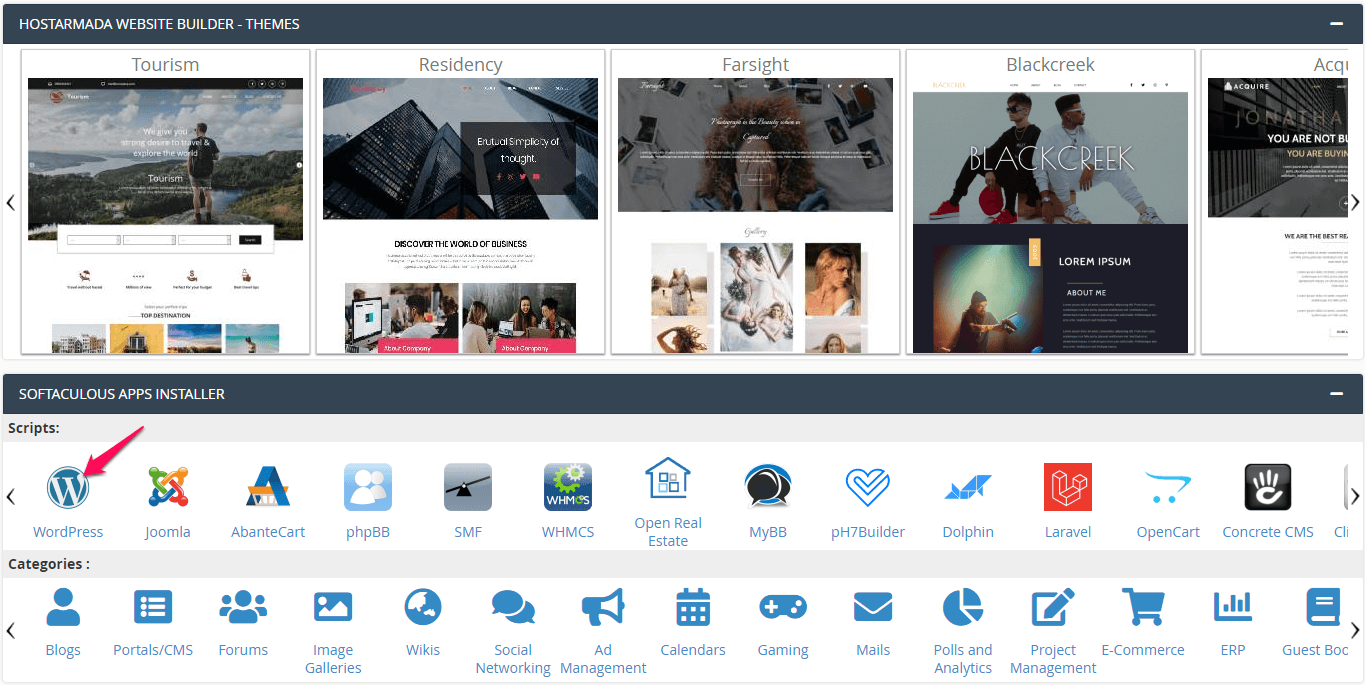The image size is (1365, 685).
Task: Click the Residency theme title
Action: (x=460, y=64)
